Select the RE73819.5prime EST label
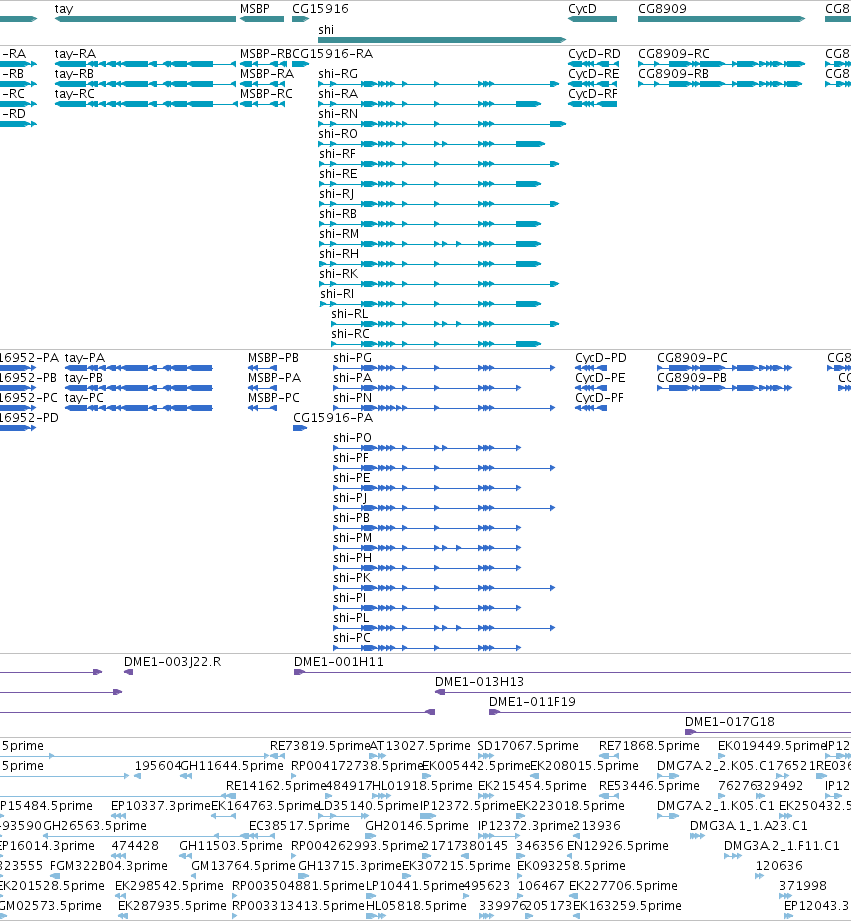Viewport: 851px width, 921px height. (x=319, y=746)
